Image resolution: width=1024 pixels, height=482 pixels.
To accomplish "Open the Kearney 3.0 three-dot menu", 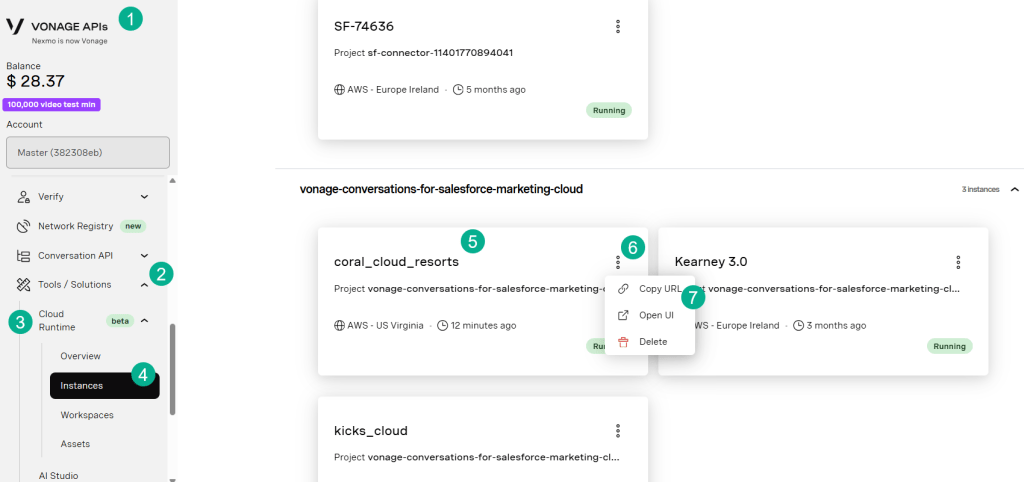I will (x=958, y=262).
